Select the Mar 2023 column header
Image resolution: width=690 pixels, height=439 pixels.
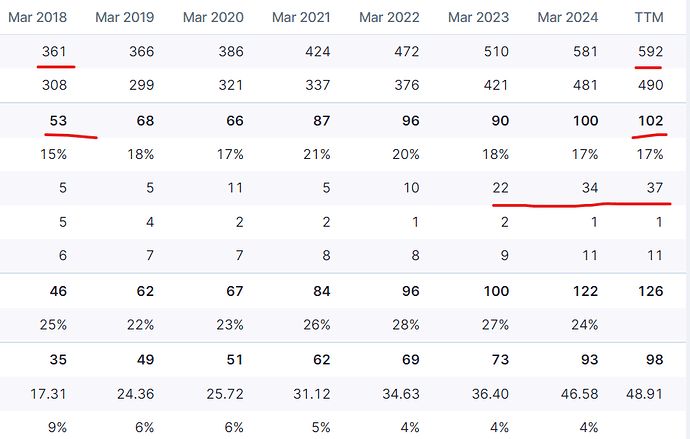click(x=478, y=17)
